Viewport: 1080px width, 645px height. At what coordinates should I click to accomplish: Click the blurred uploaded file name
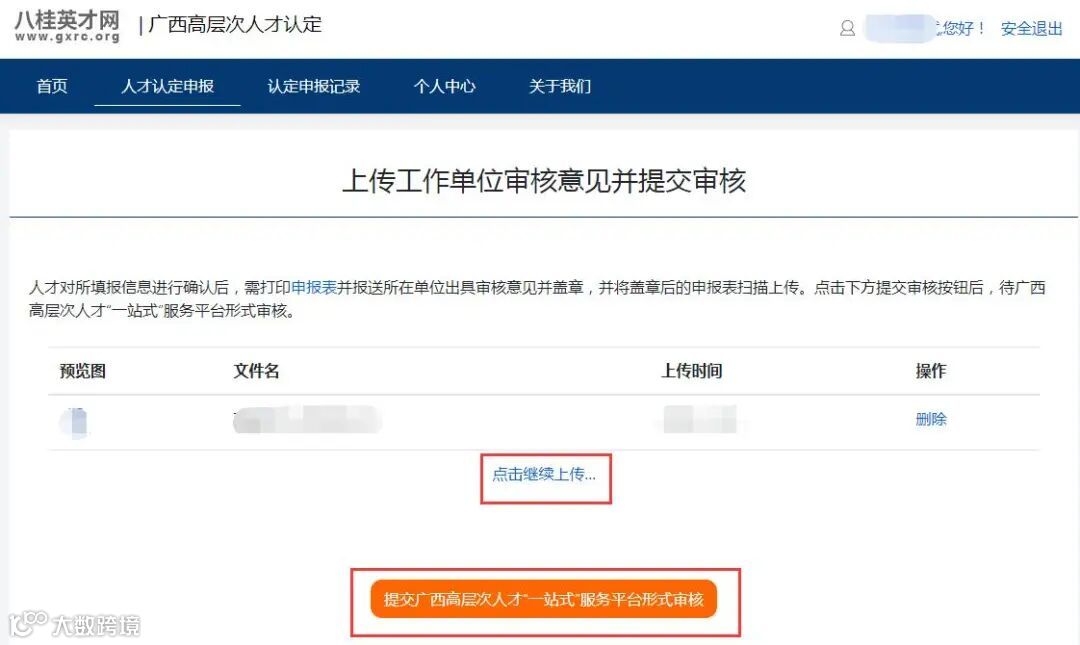tap(307, 420)
